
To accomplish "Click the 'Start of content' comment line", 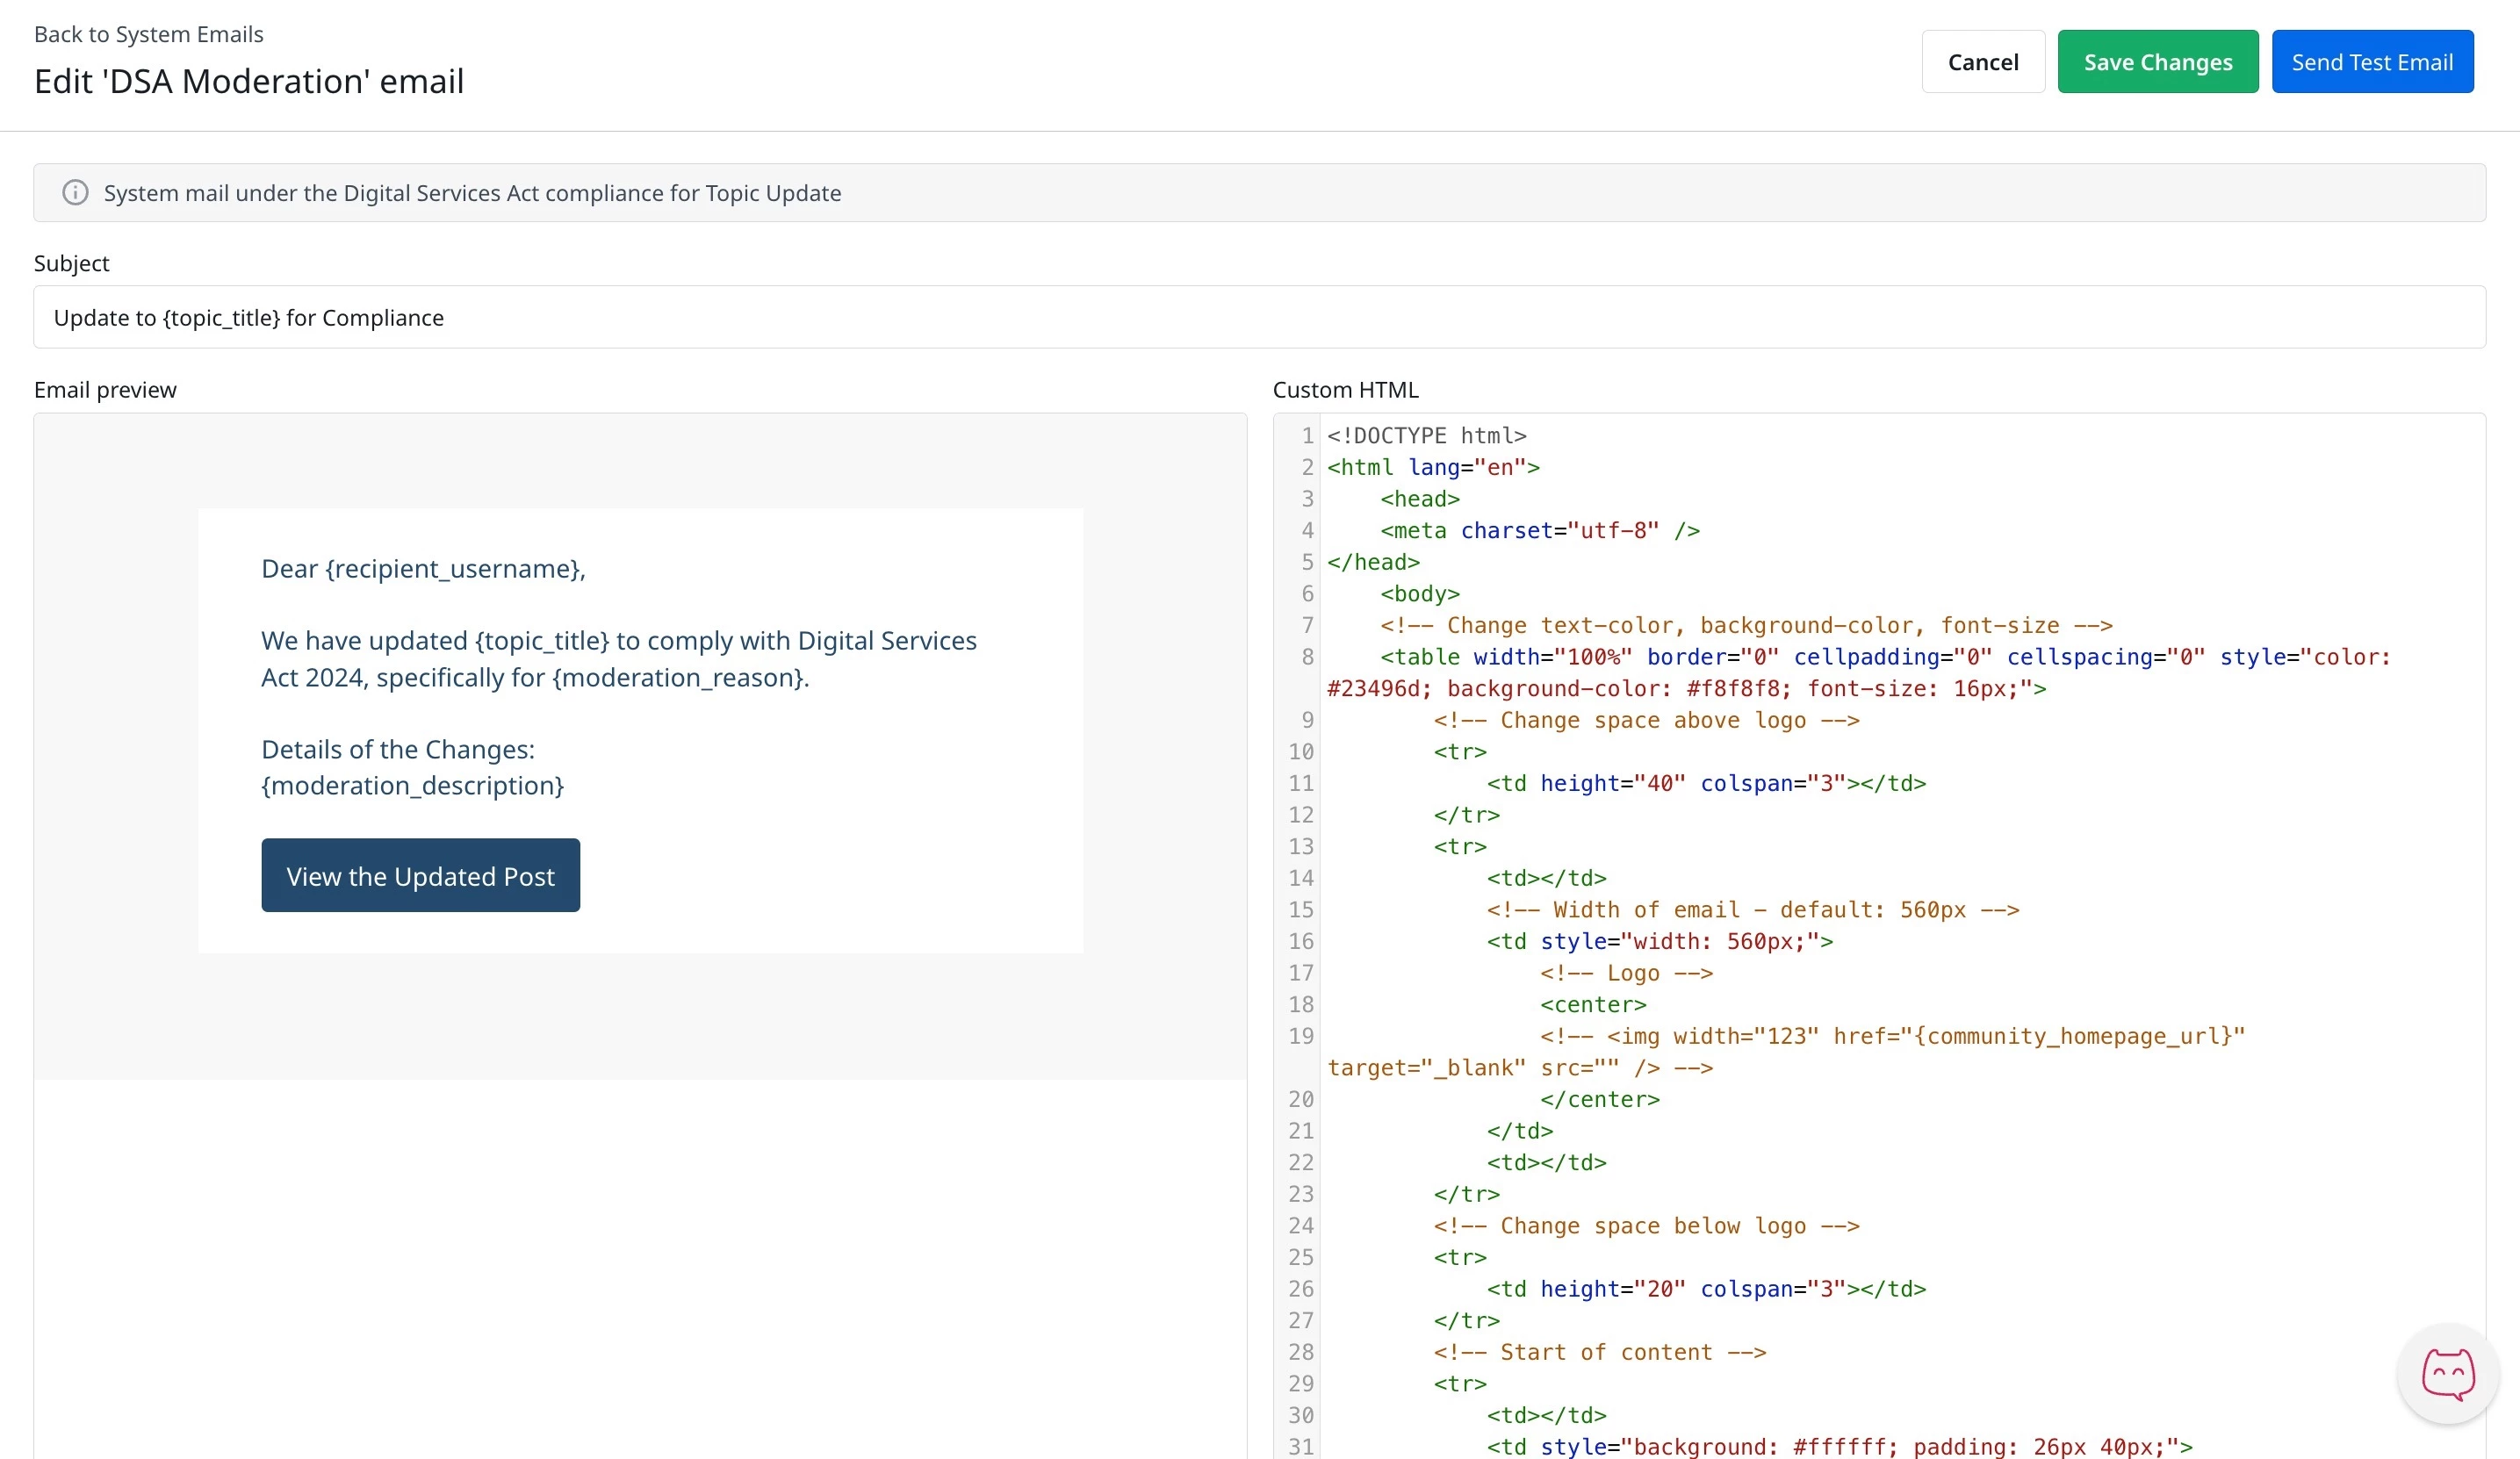I will (1599, 1352).
